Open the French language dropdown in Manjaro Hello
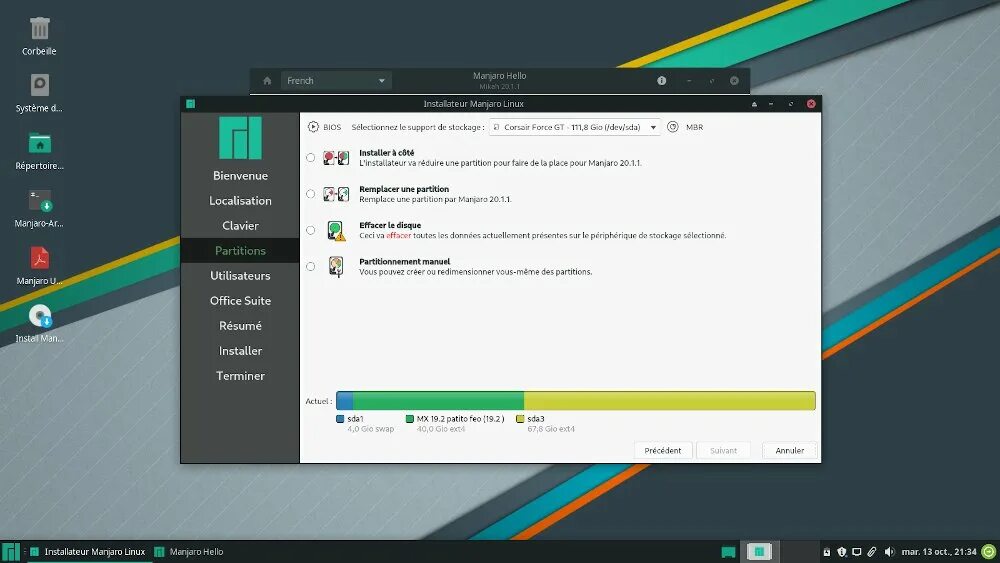1000x563 pixels. [335, 81]
